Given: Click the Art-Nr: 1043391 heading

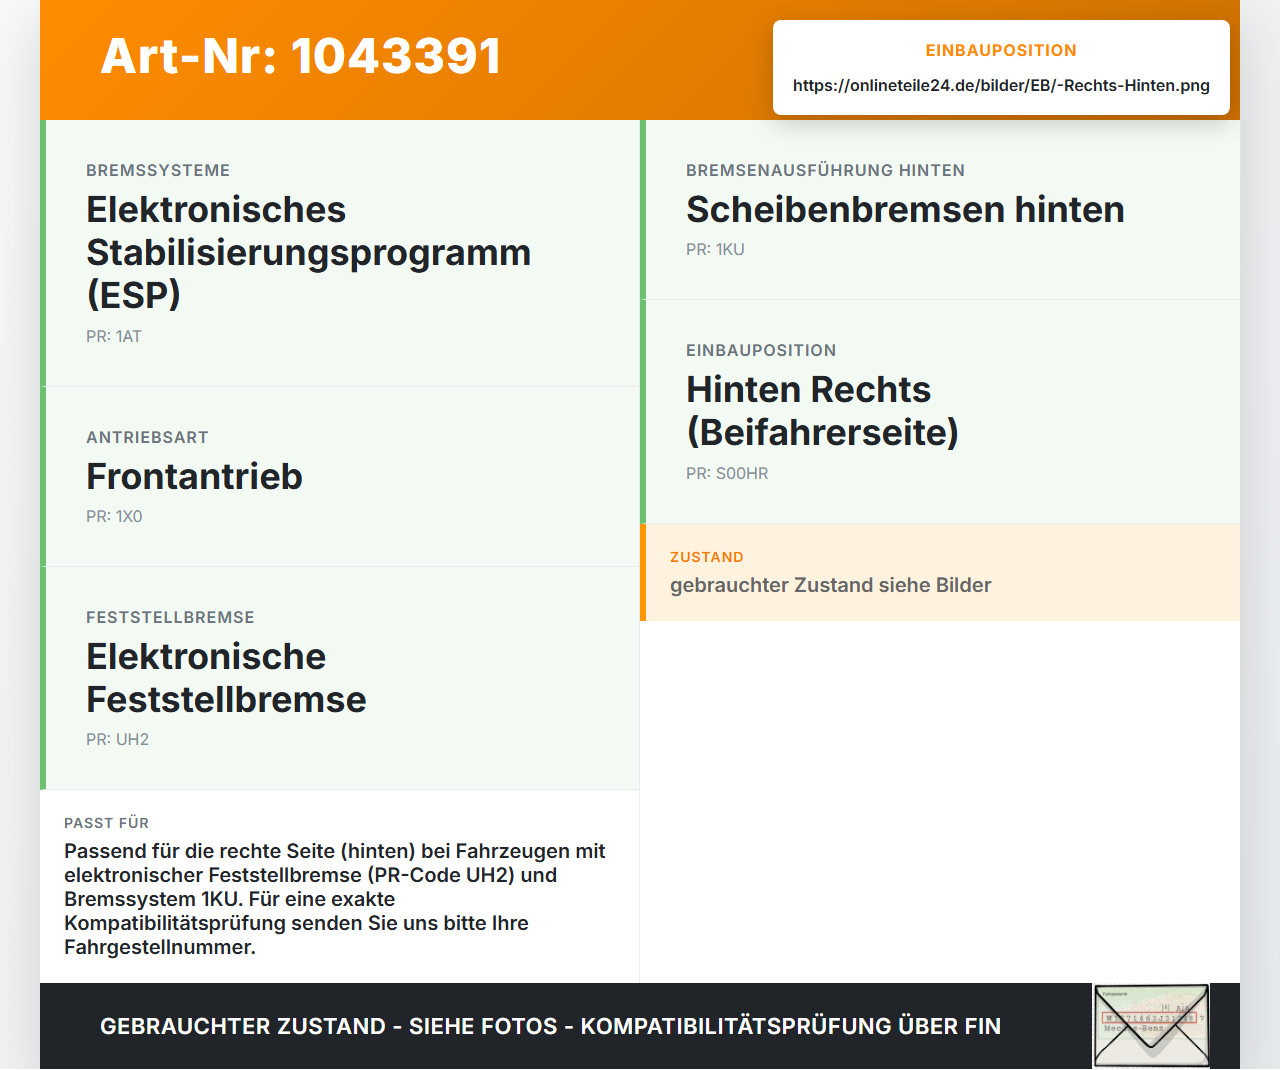Looking at the screenshot, I should tap(301, 56).
